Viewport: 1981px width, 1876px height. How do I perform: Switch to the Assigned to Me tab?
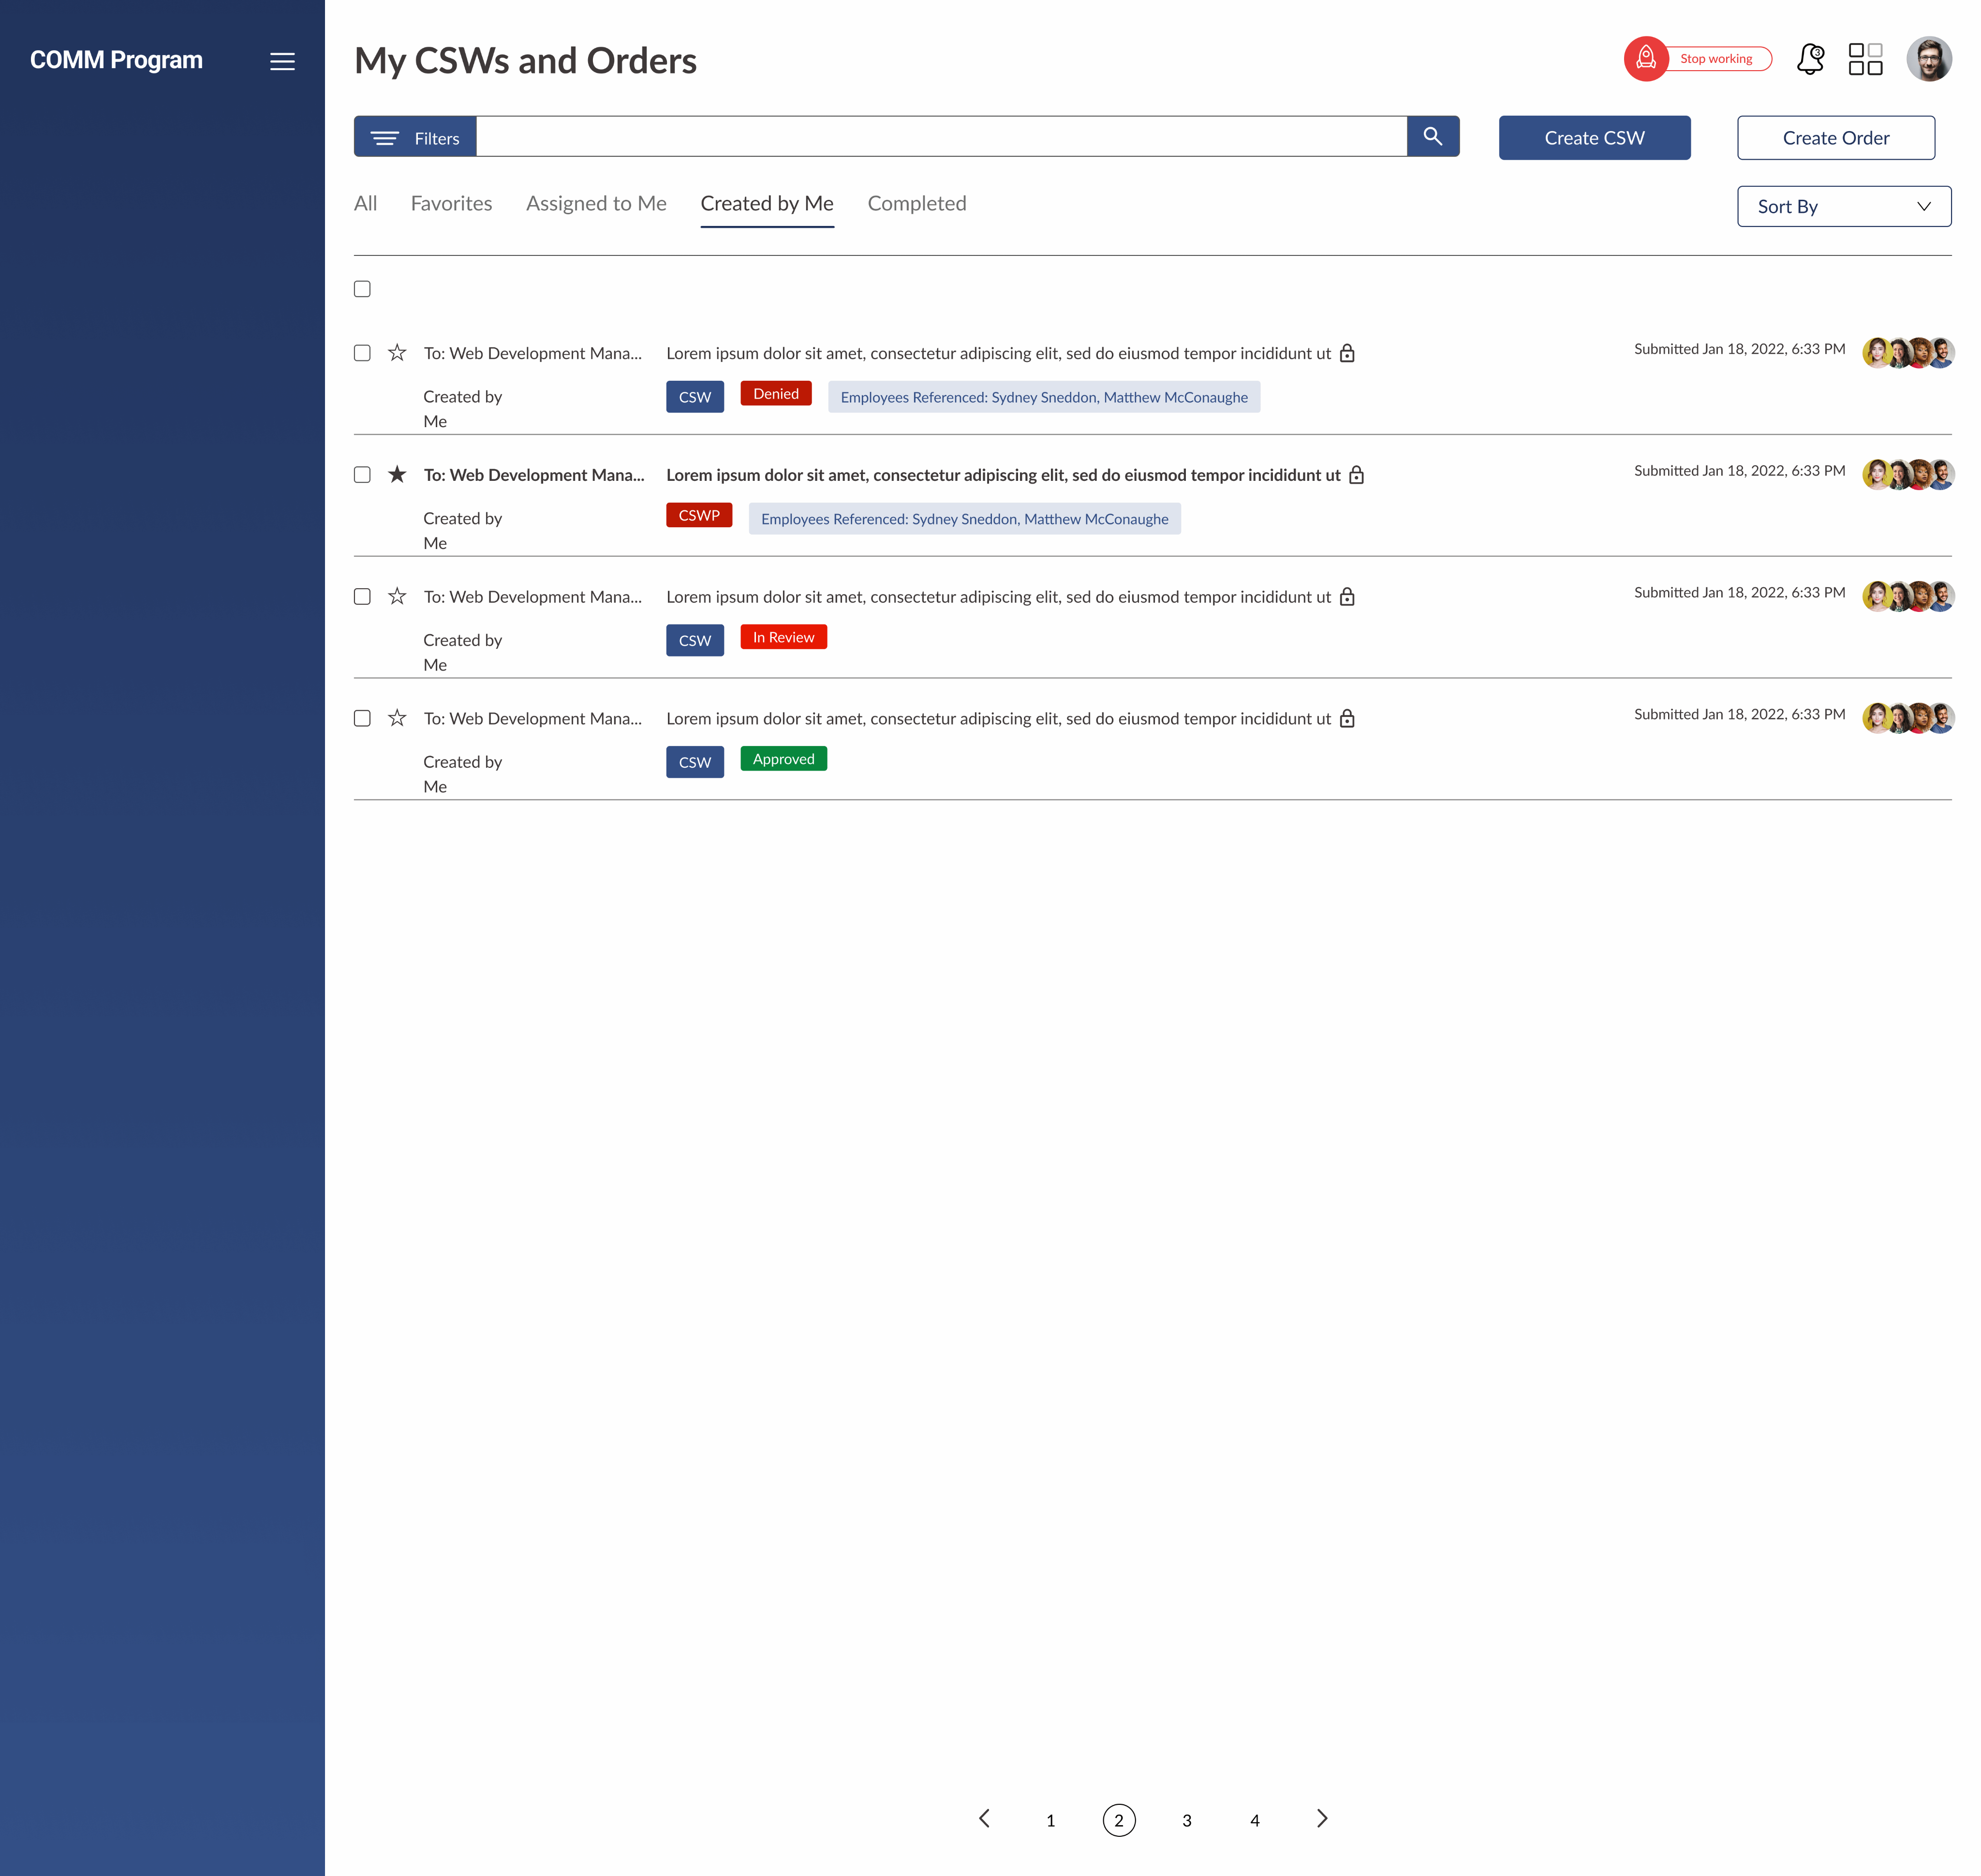tap(596, 204)
